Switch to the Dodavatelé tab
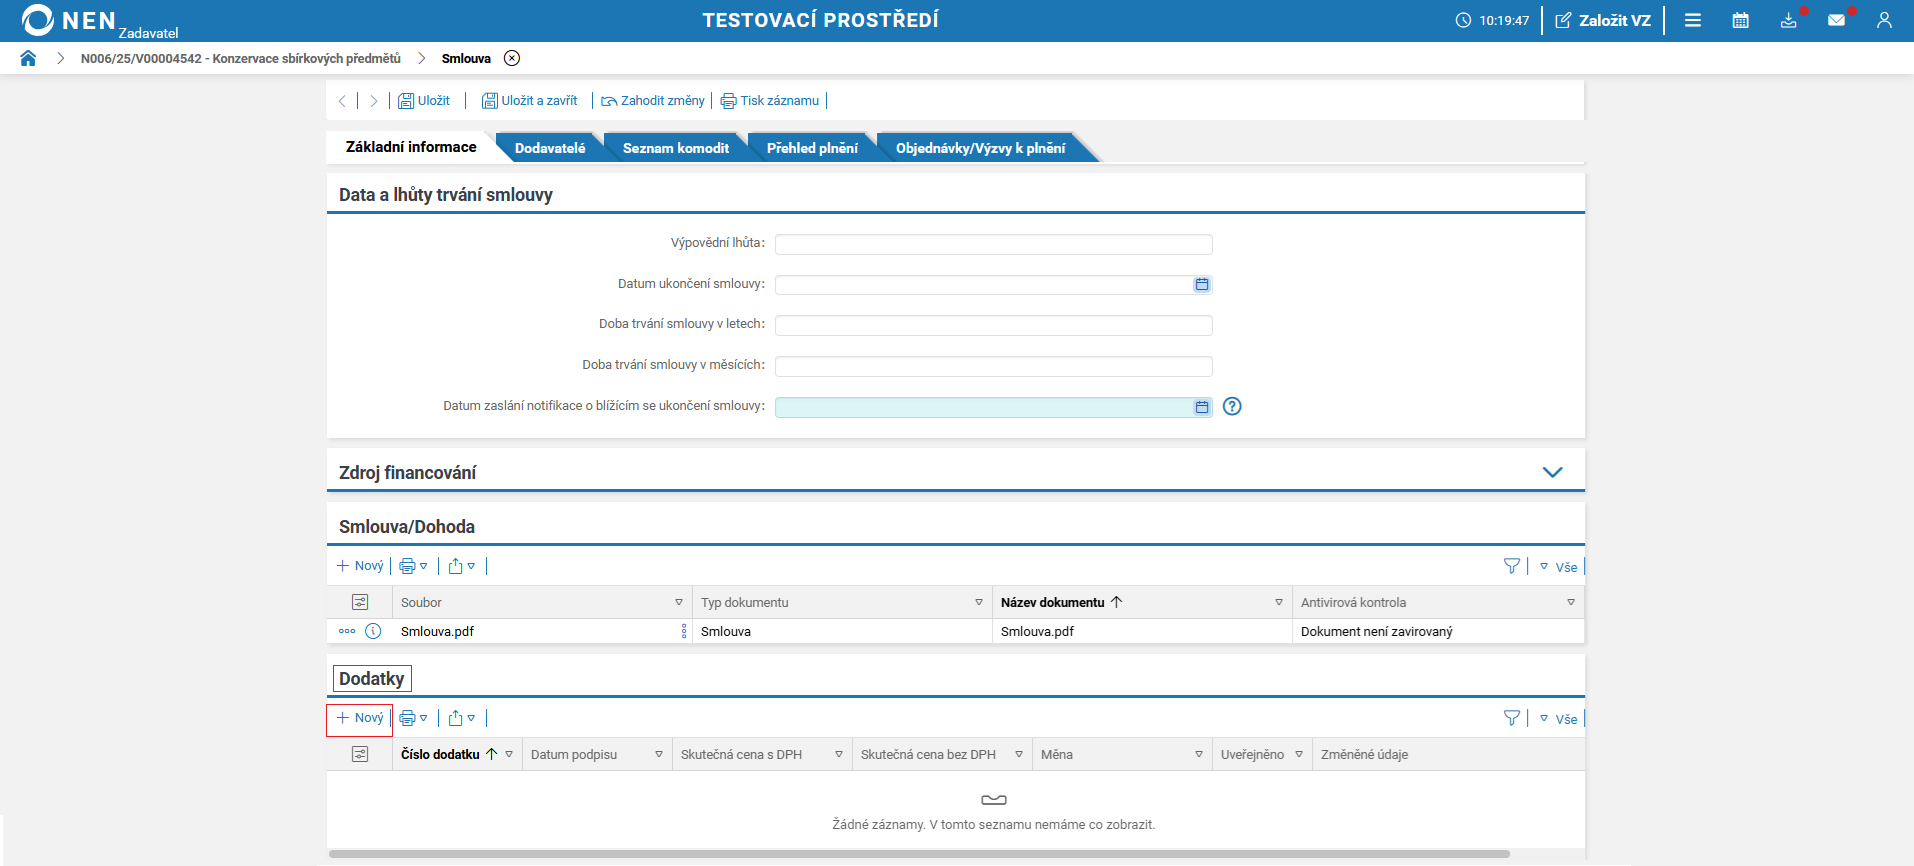This screenshot has width=1914, height=866. [550, 148]
